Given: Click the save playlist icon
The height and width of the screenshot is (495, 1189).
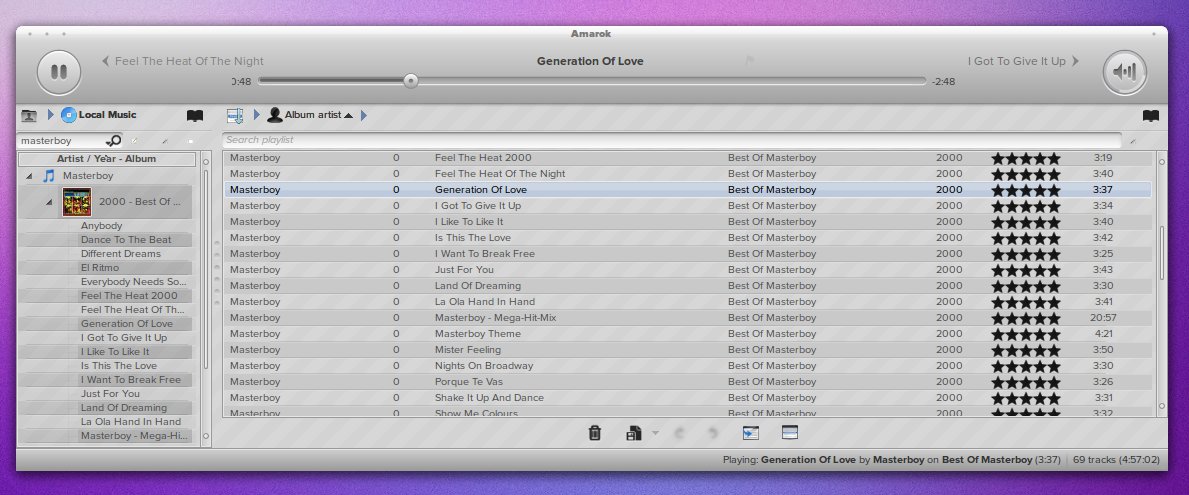Looking at the screenshot, I should pos(634,434).
